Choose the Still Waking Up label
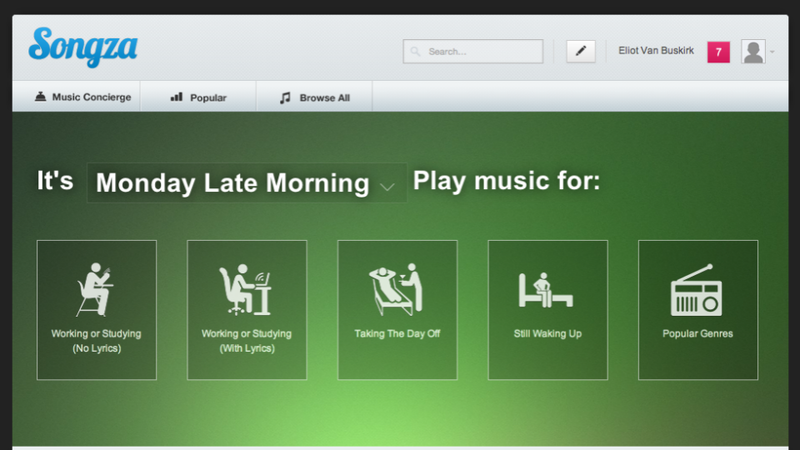Image resolution: width=800 pixels, height=450 pixels. (547, 334)
